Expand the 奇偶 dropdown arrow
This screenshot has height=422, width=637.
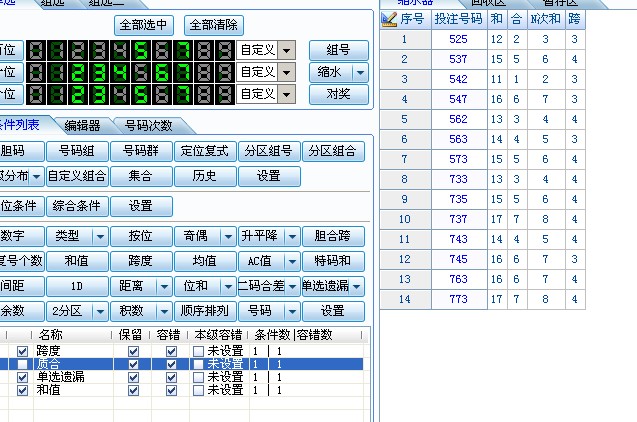coord(228,236)
